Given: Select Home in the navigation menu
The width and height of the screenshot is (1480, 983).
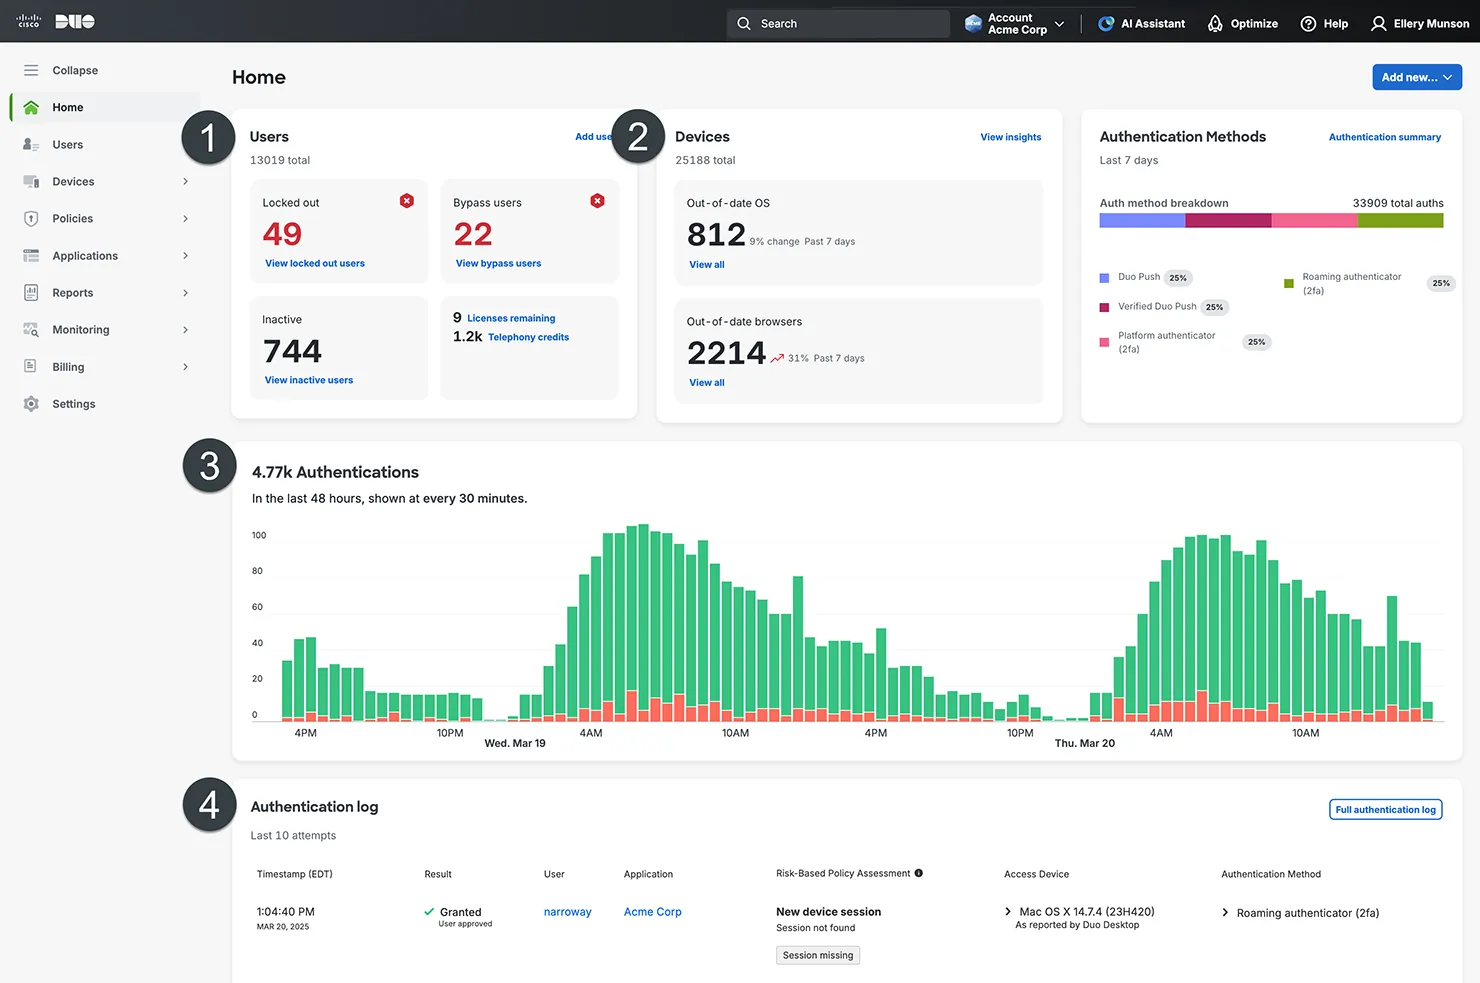Looking at the screenshot, I should click(x=67, y=107).
